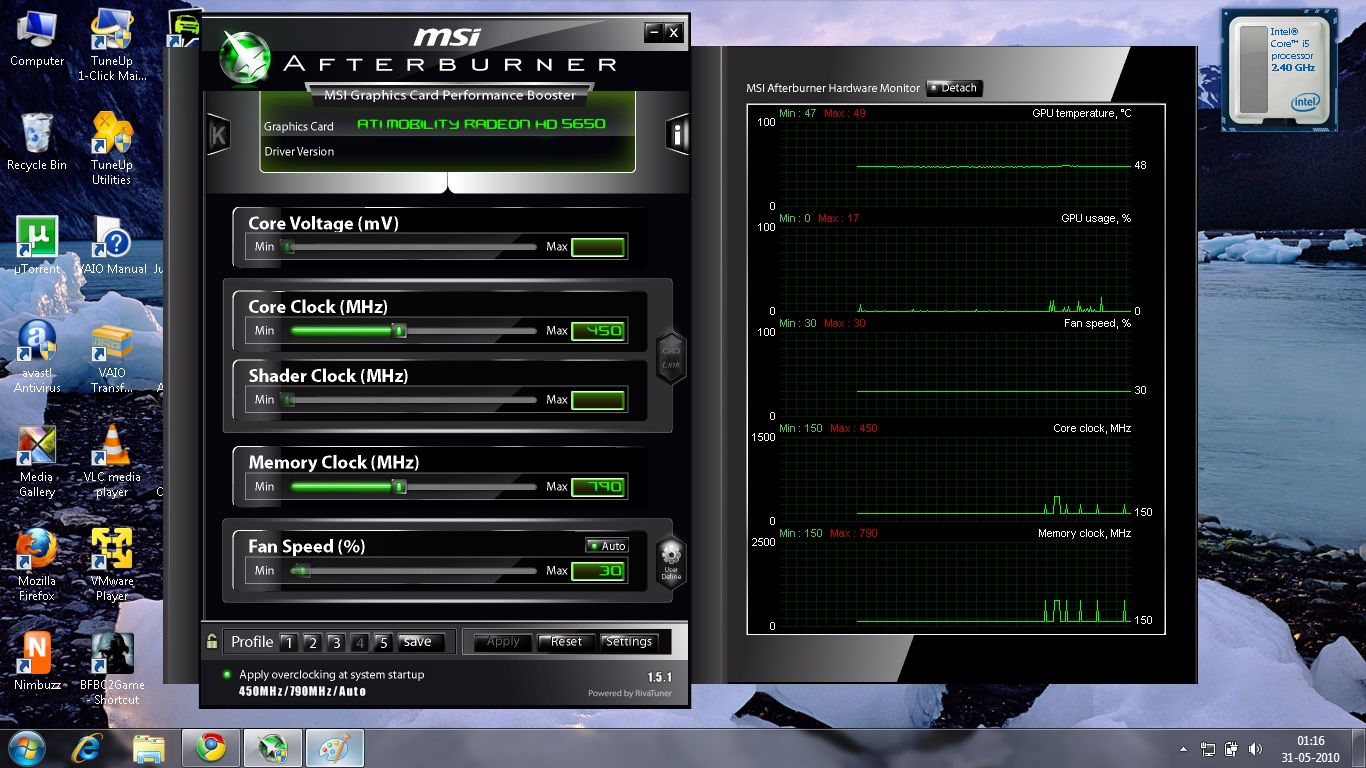The width and height of the screenshot is (1366, 768).
Task: Click the Kombustor "K" side button
Action: click(218, 135)
